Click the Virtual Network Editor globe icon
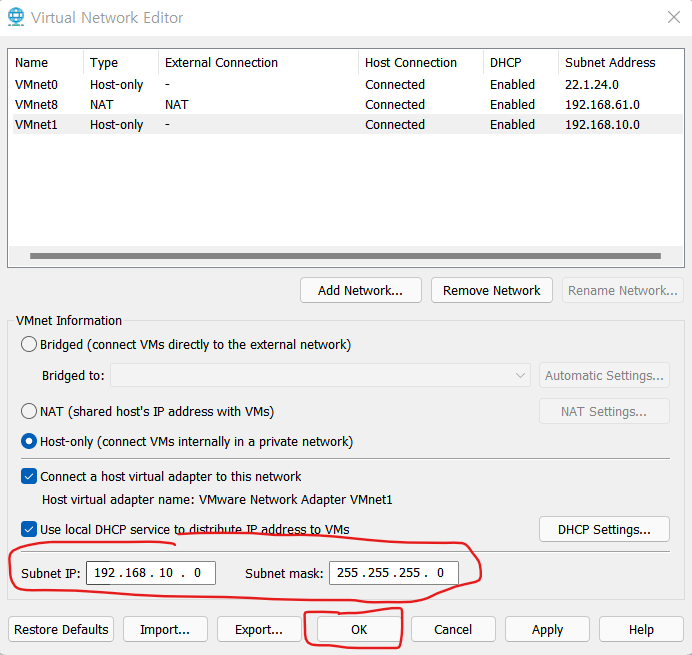 pyautogui.click(x=16, y=17)
